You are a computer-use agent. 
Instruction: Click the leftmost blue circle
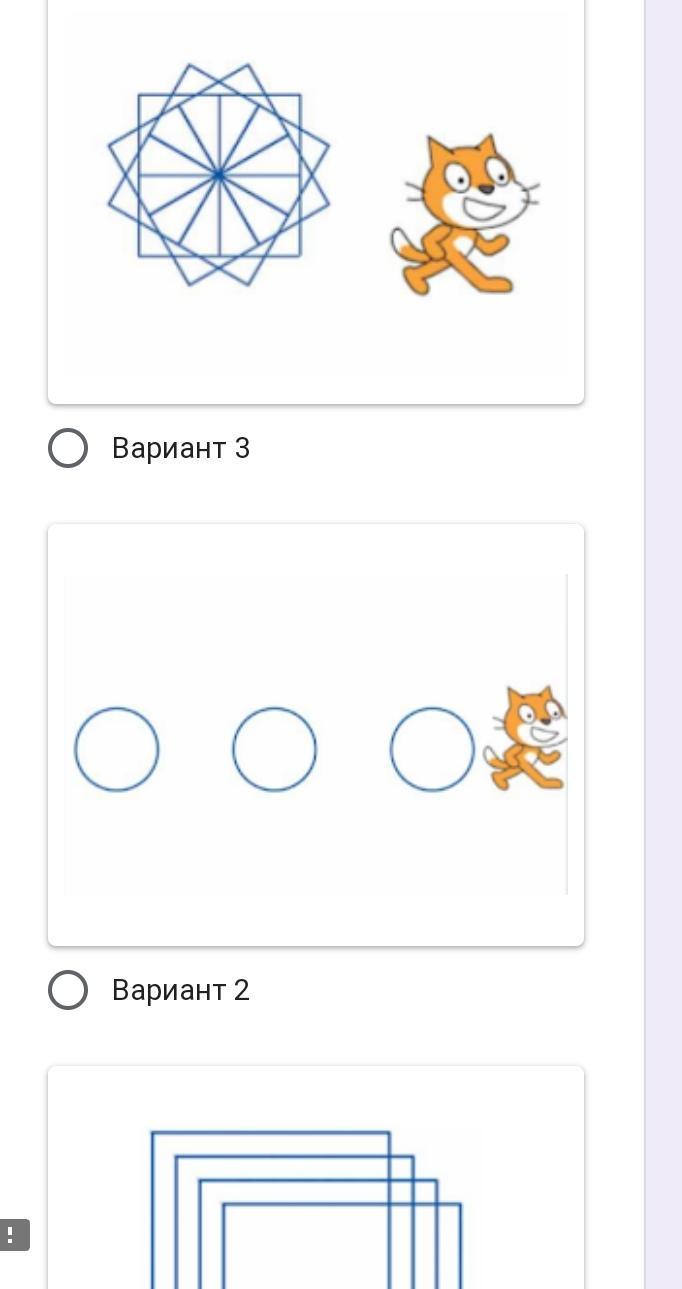[x=117, y=749]
